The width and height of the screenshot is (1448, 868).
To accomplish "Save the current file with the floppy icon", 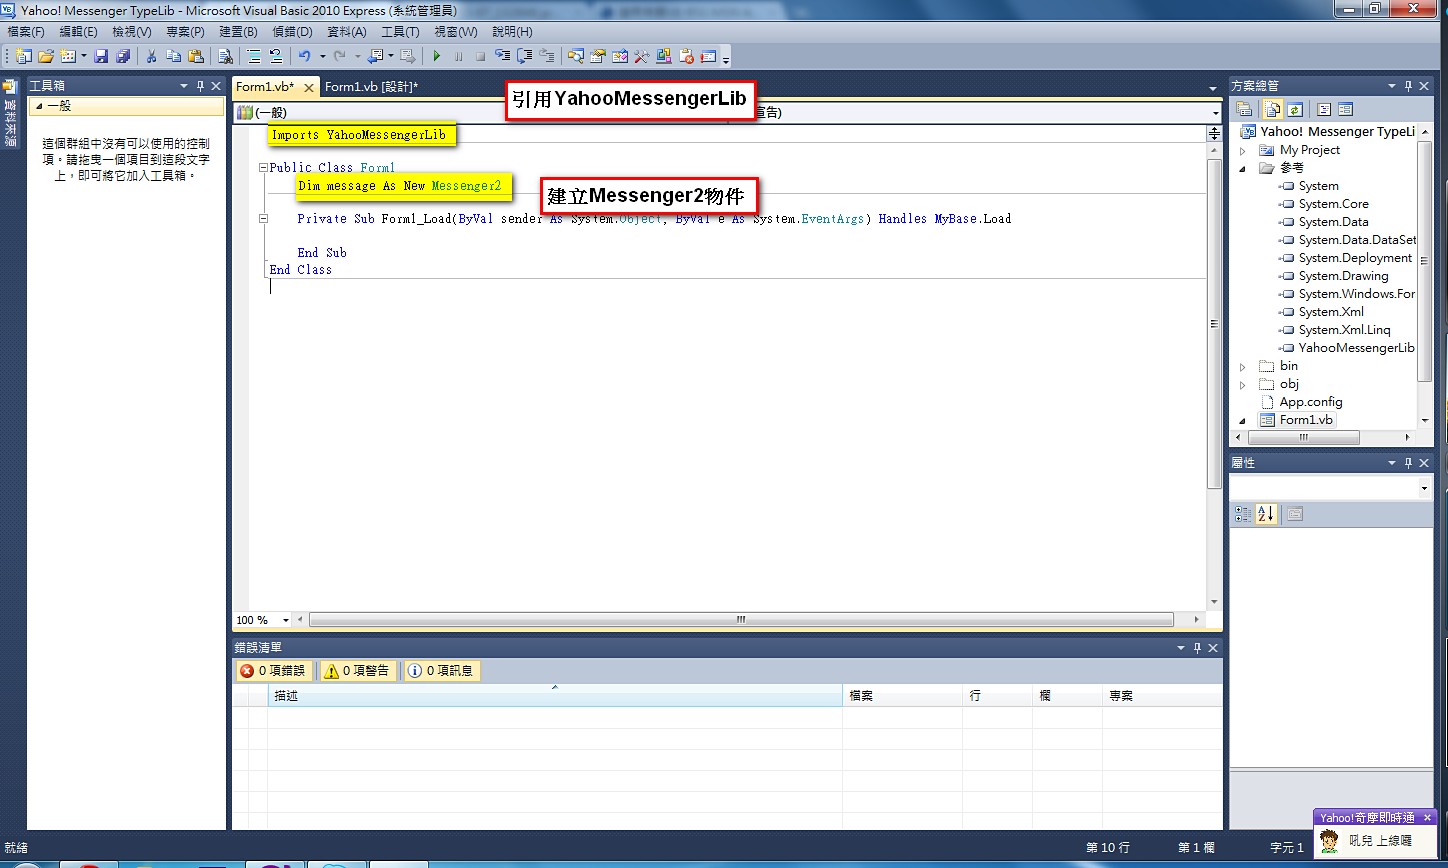I will 101,56.
